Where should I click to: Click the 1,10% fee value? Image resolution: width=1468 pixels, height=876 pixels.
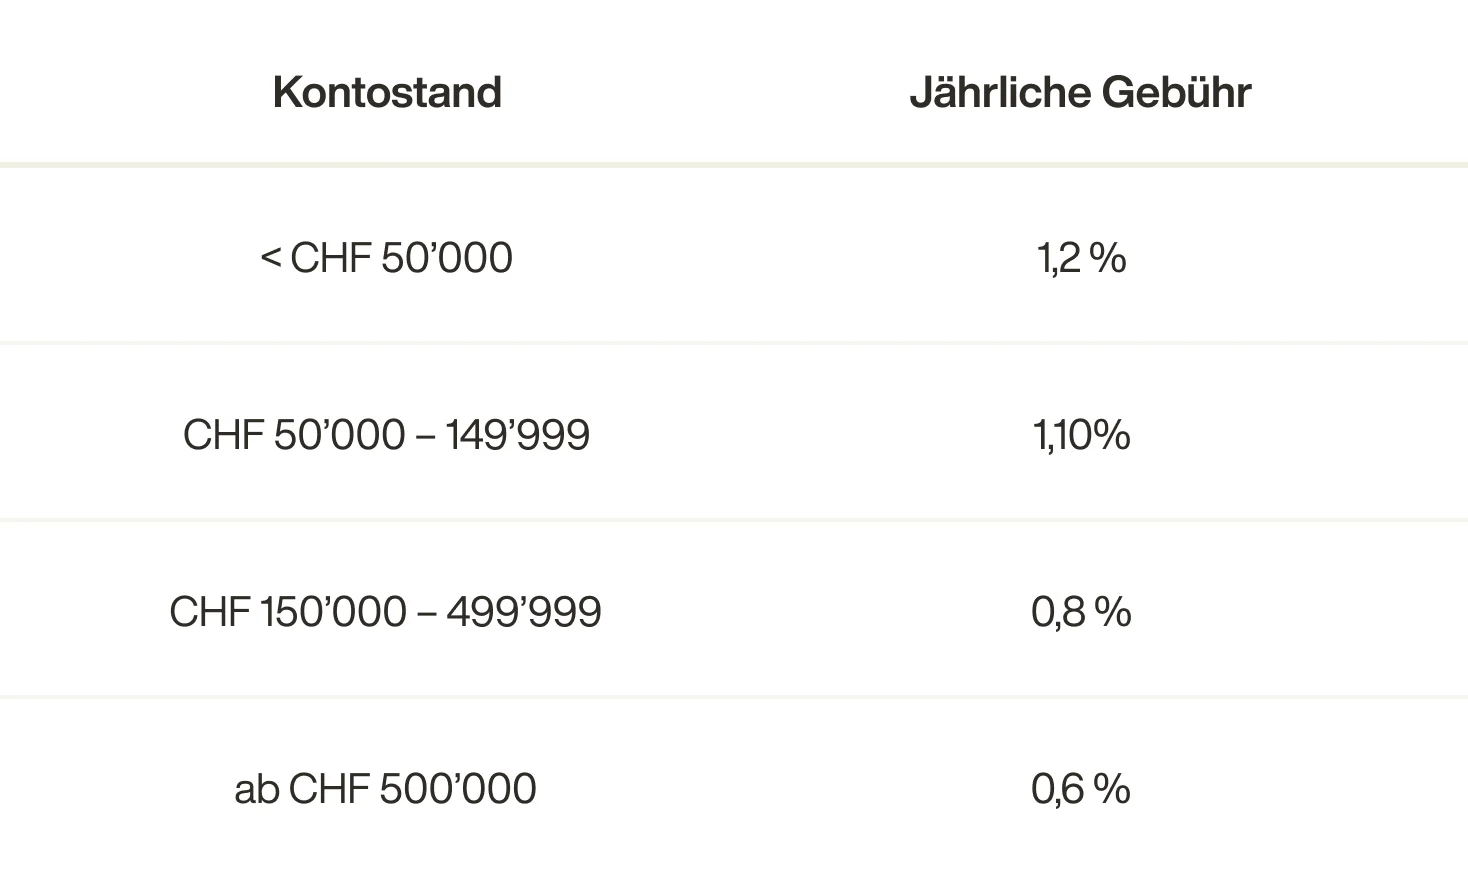pos(1081,435)
